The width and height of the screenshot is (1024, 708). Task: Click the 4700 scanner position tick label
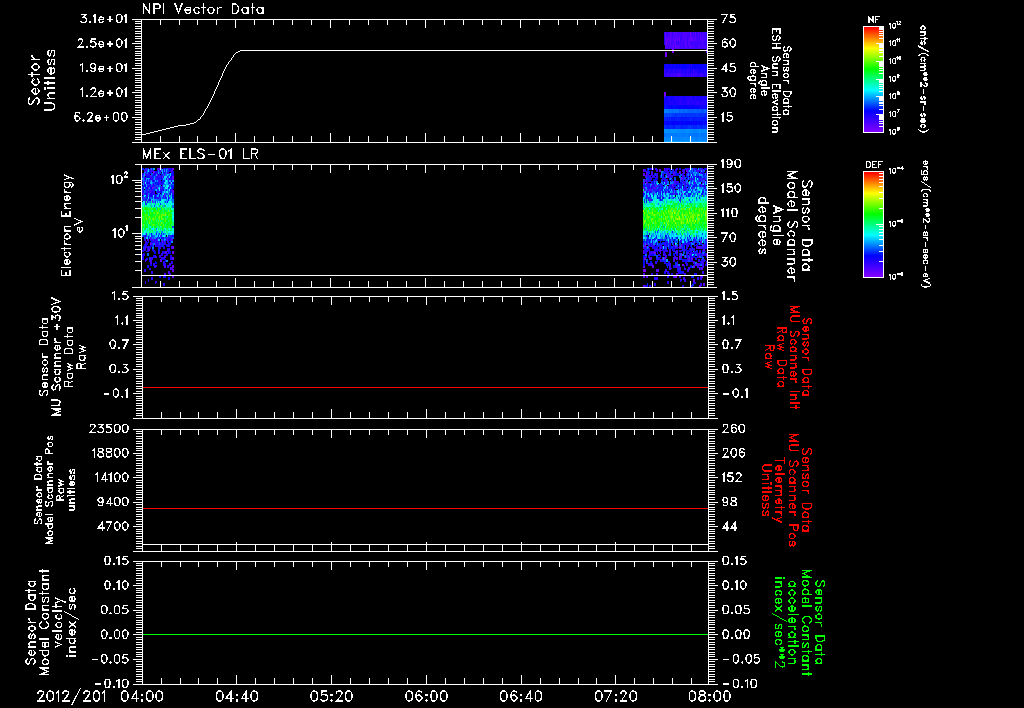[114, 526]
